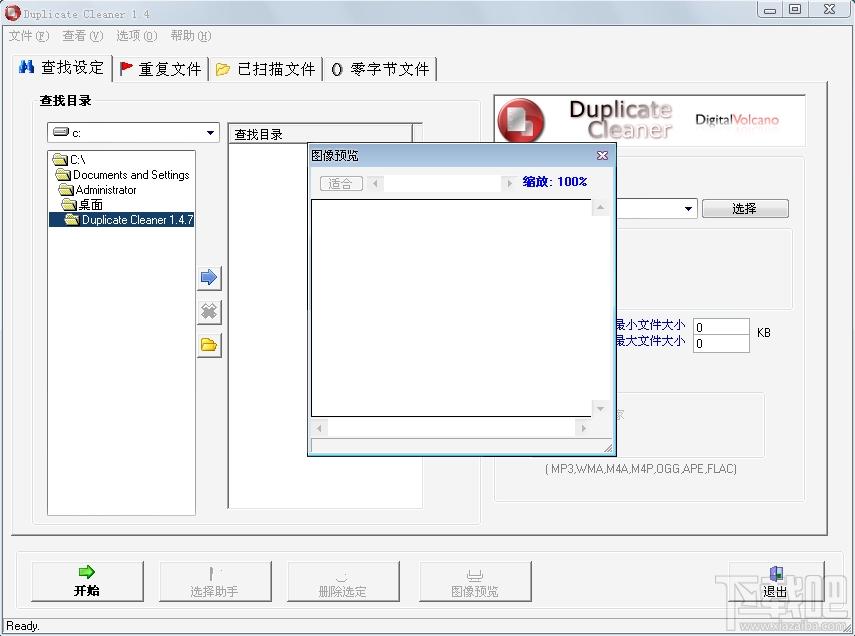Click the 选择助手 button
855x636 pixels.
click(x=215, y=581)
